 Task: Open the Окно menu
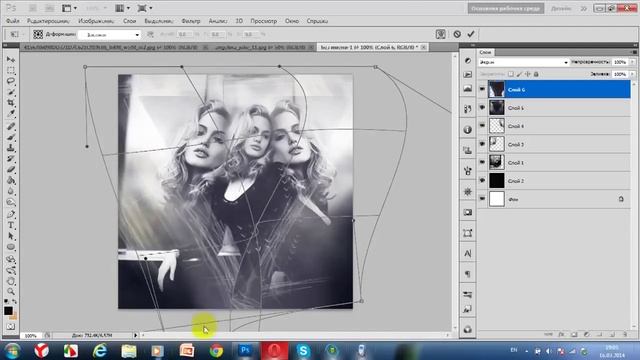pyautogui.click(x=292, y=21)
